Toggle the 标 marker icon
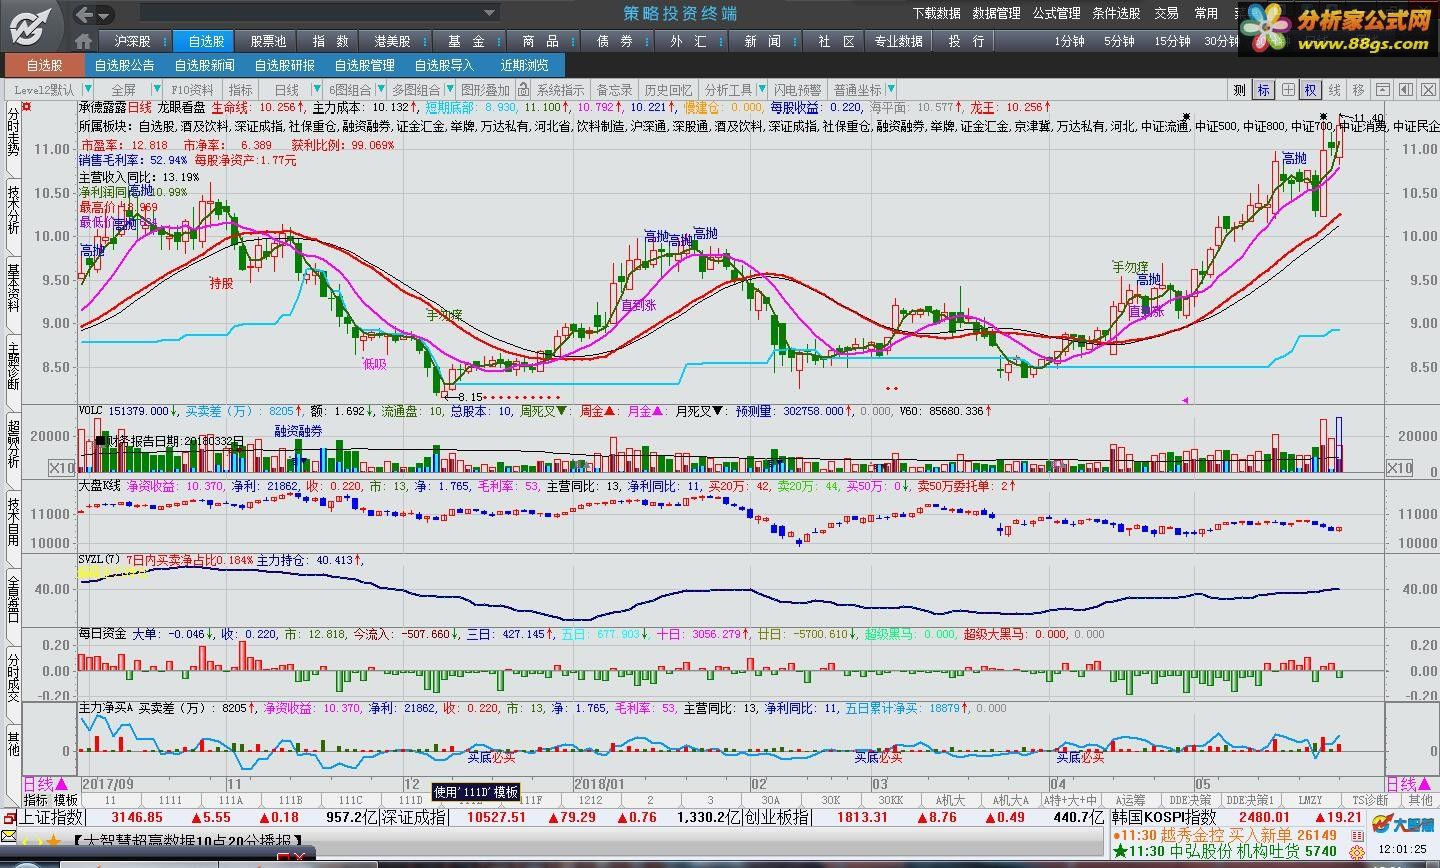 1264,90
